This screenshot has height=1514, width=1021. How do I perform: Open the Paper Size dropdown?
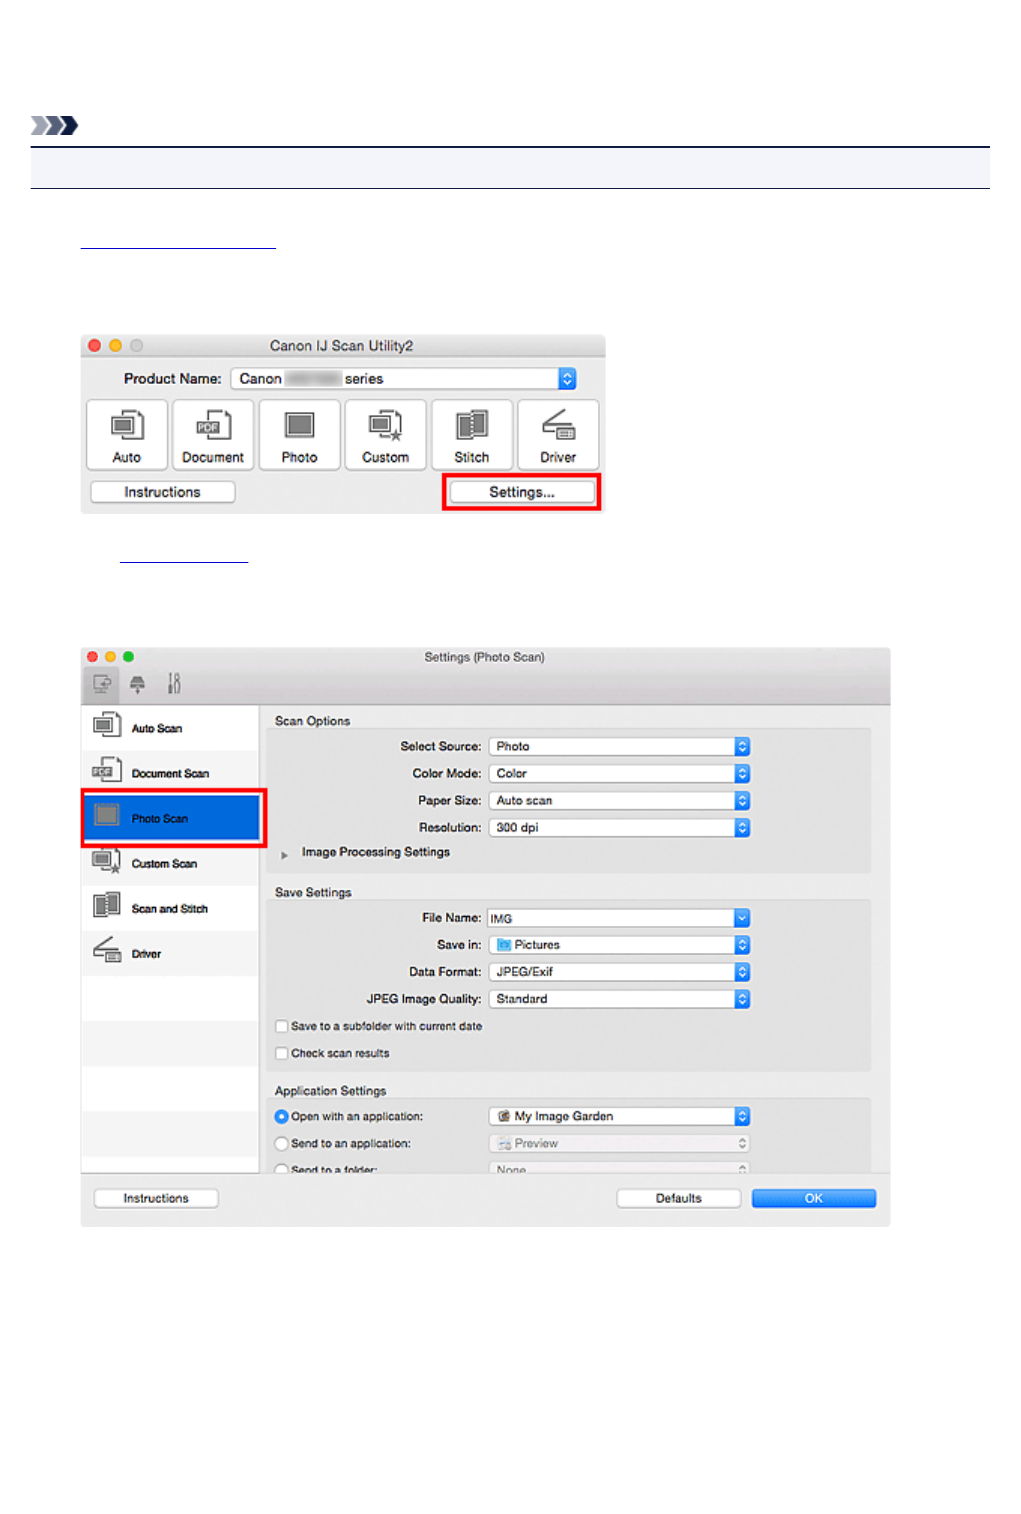tap(619, 801)
